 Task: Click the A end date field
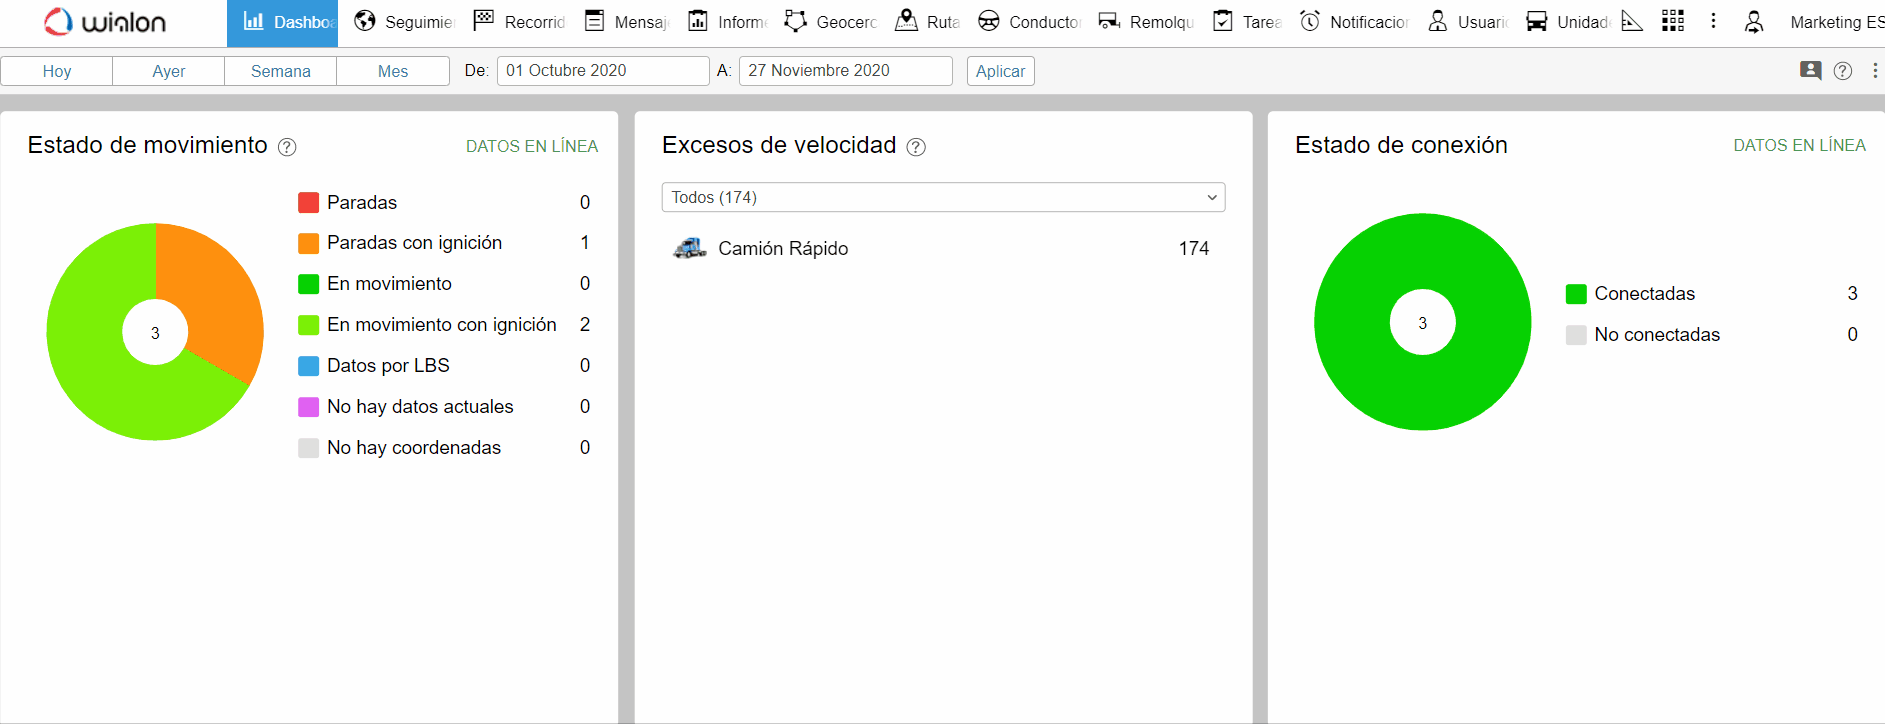pos(846,71)
